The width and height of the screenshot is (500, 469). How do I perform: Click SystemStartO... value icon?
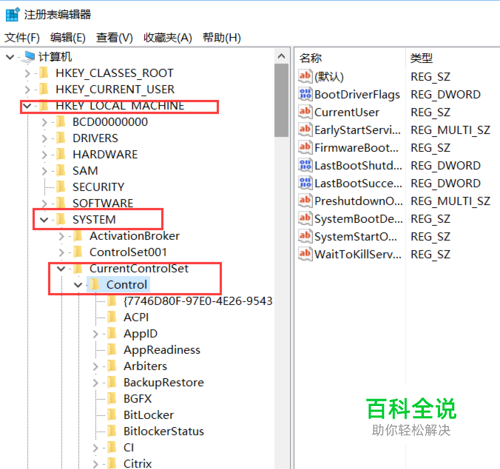(x=305, y=236)
